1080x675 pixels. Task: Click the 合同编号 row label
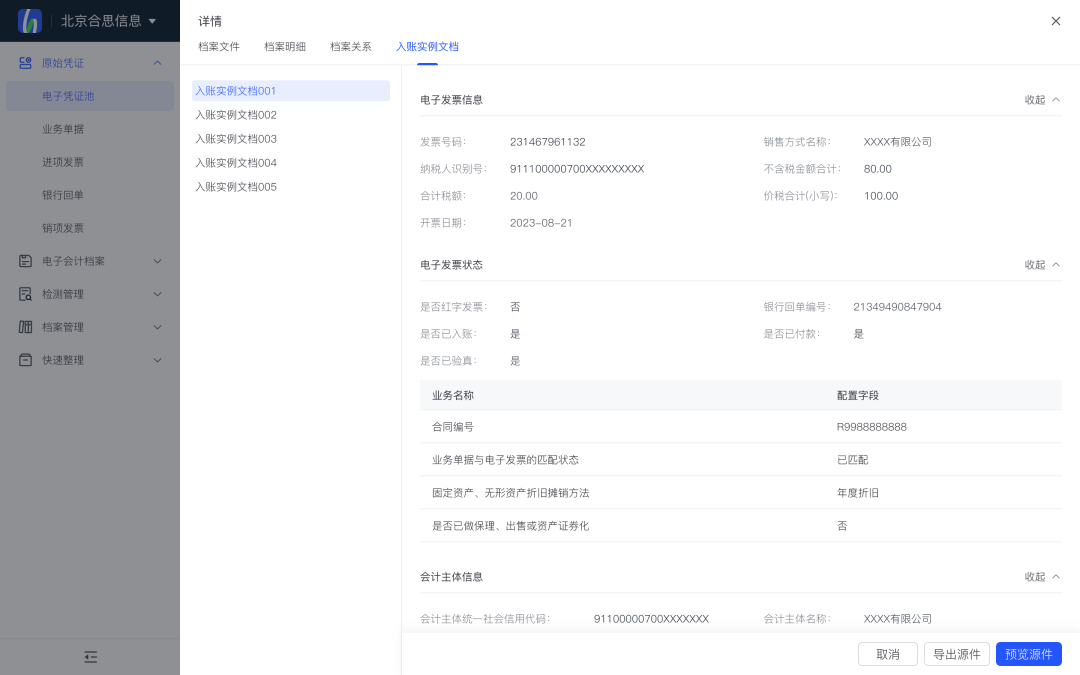[453, 427]
